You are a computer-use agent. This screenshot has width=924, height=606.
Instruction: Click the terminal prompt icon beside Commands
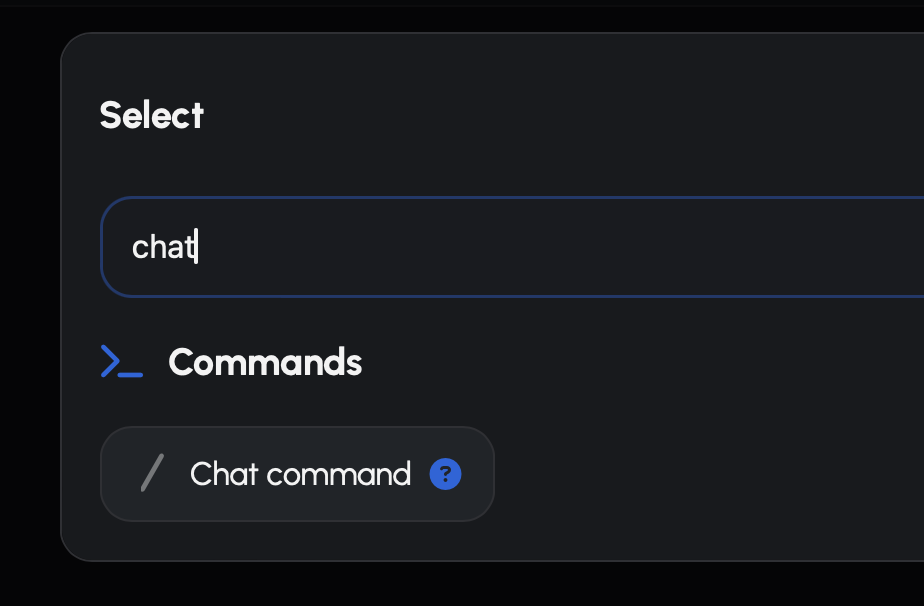(x=122, y=362)
